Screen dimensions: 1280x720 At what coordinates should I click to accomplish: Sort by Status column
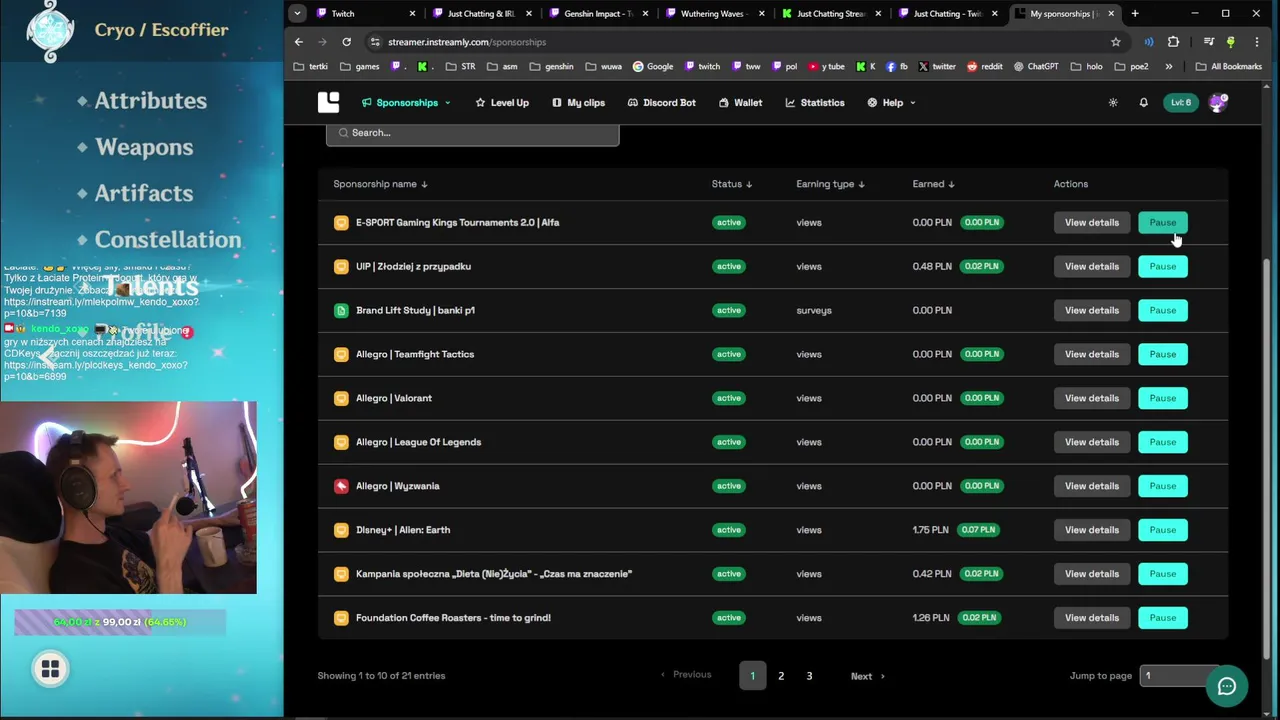pos(732,184)
